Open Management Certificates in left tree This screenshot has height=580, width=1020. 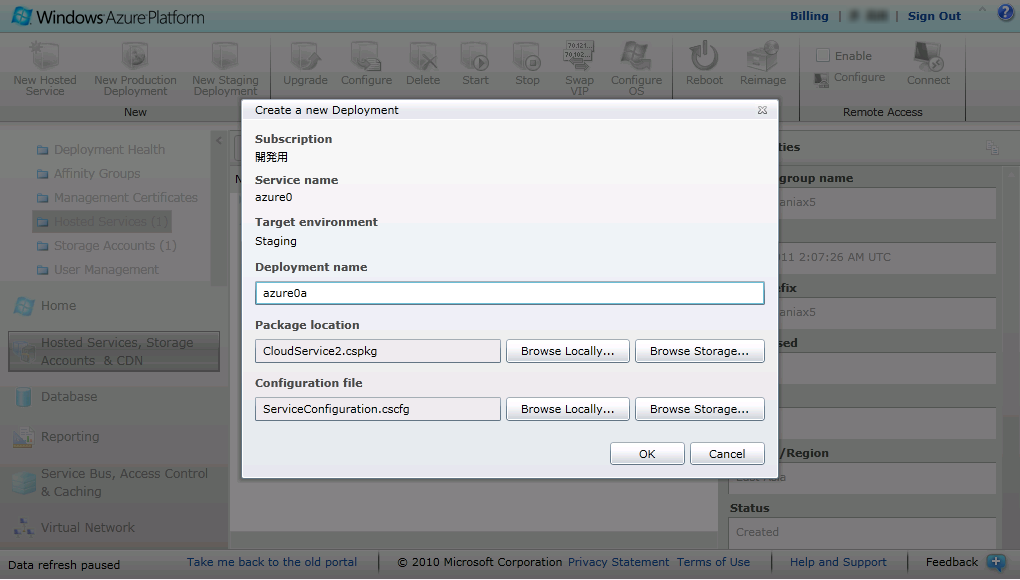point(118,198)
